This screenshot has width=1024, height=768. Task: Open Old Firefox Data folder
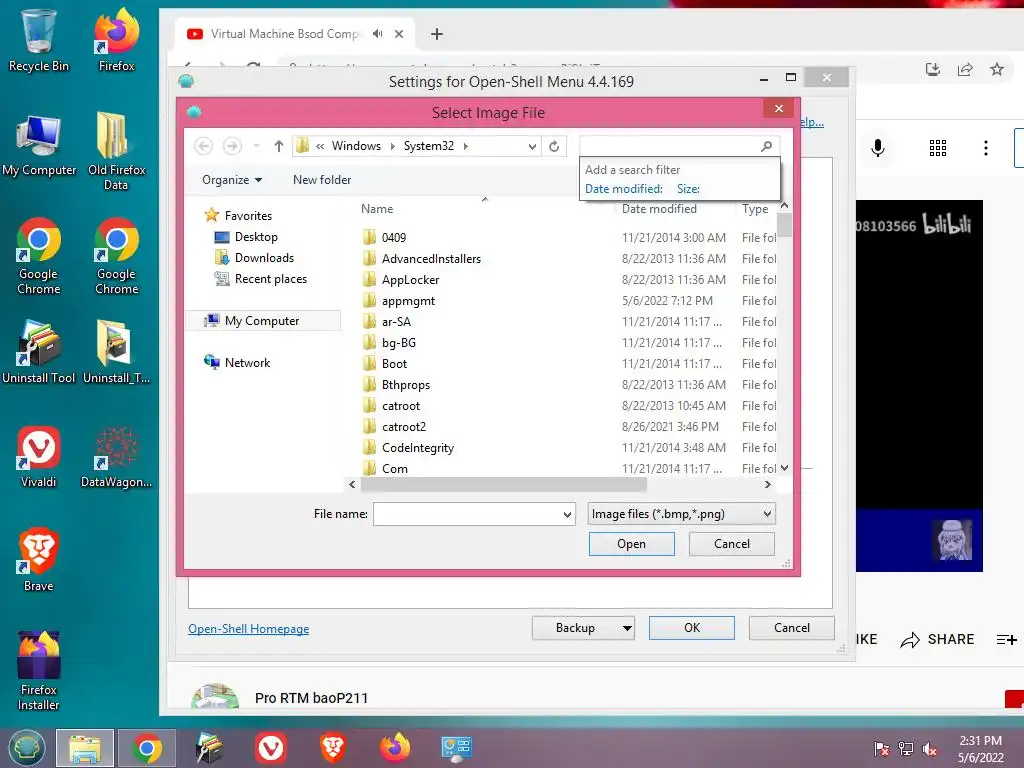116,152
